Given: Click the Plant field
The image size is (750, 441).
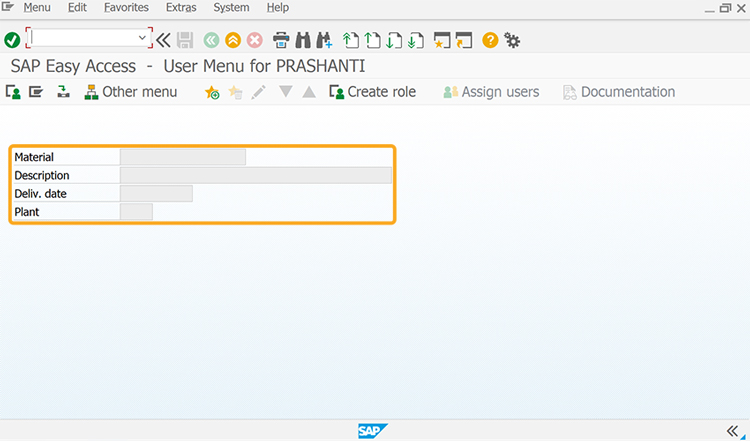Looking at the screenshot, I should pos(136,211).
